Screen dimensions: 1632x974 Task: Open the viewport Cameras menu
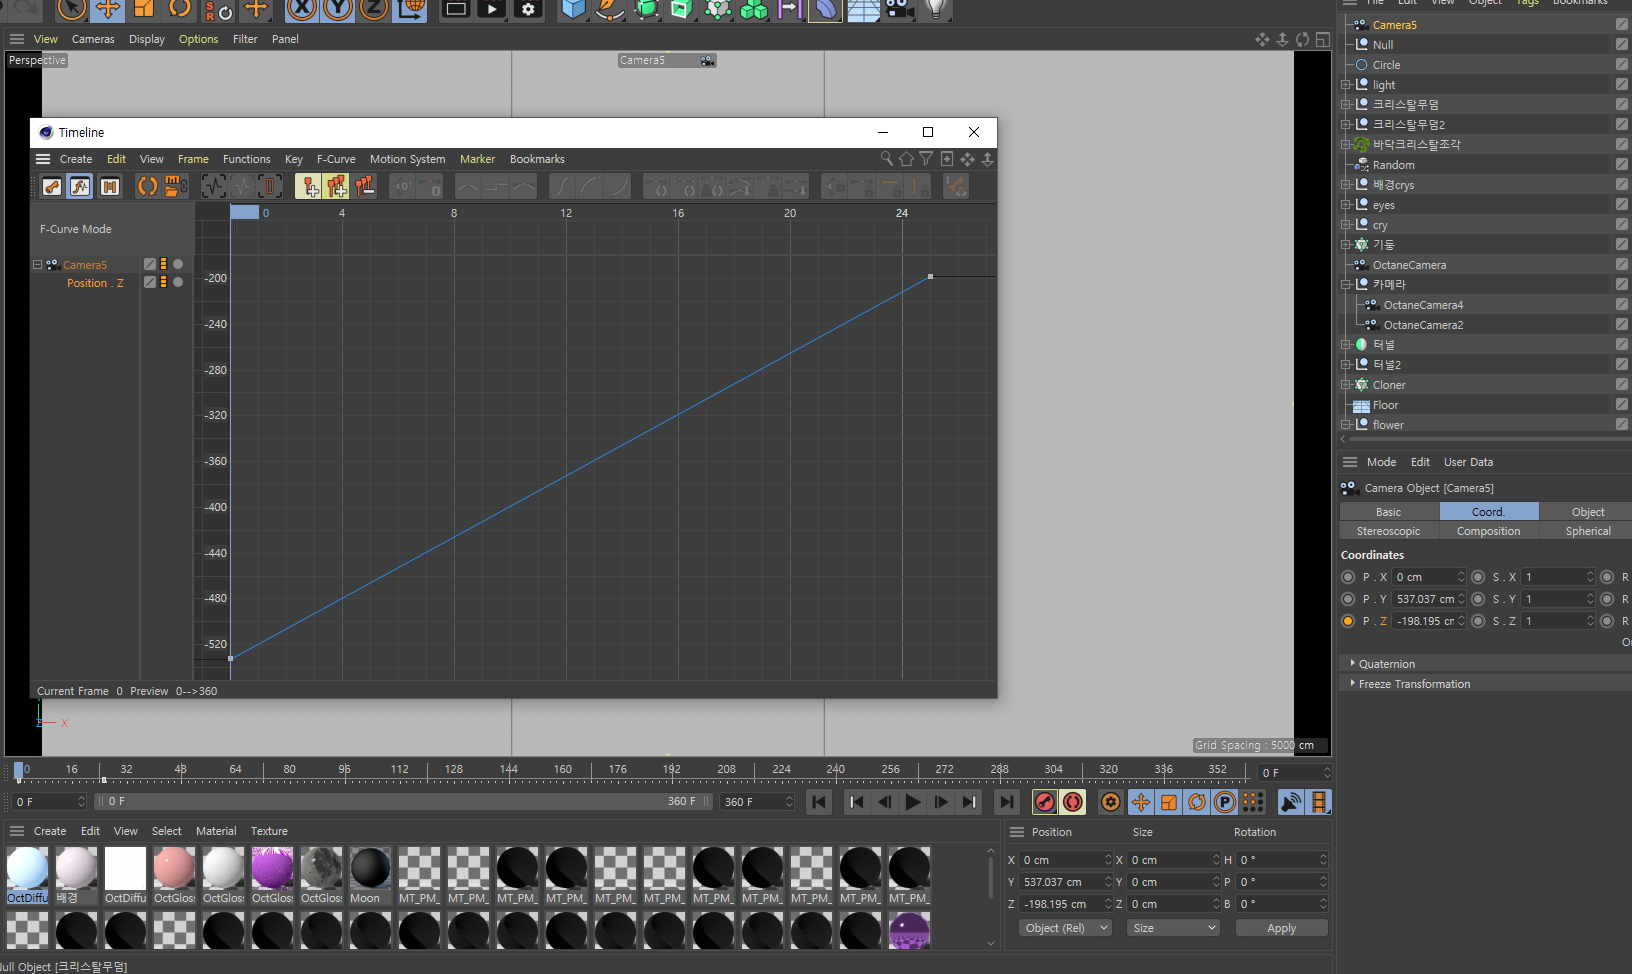93,39
